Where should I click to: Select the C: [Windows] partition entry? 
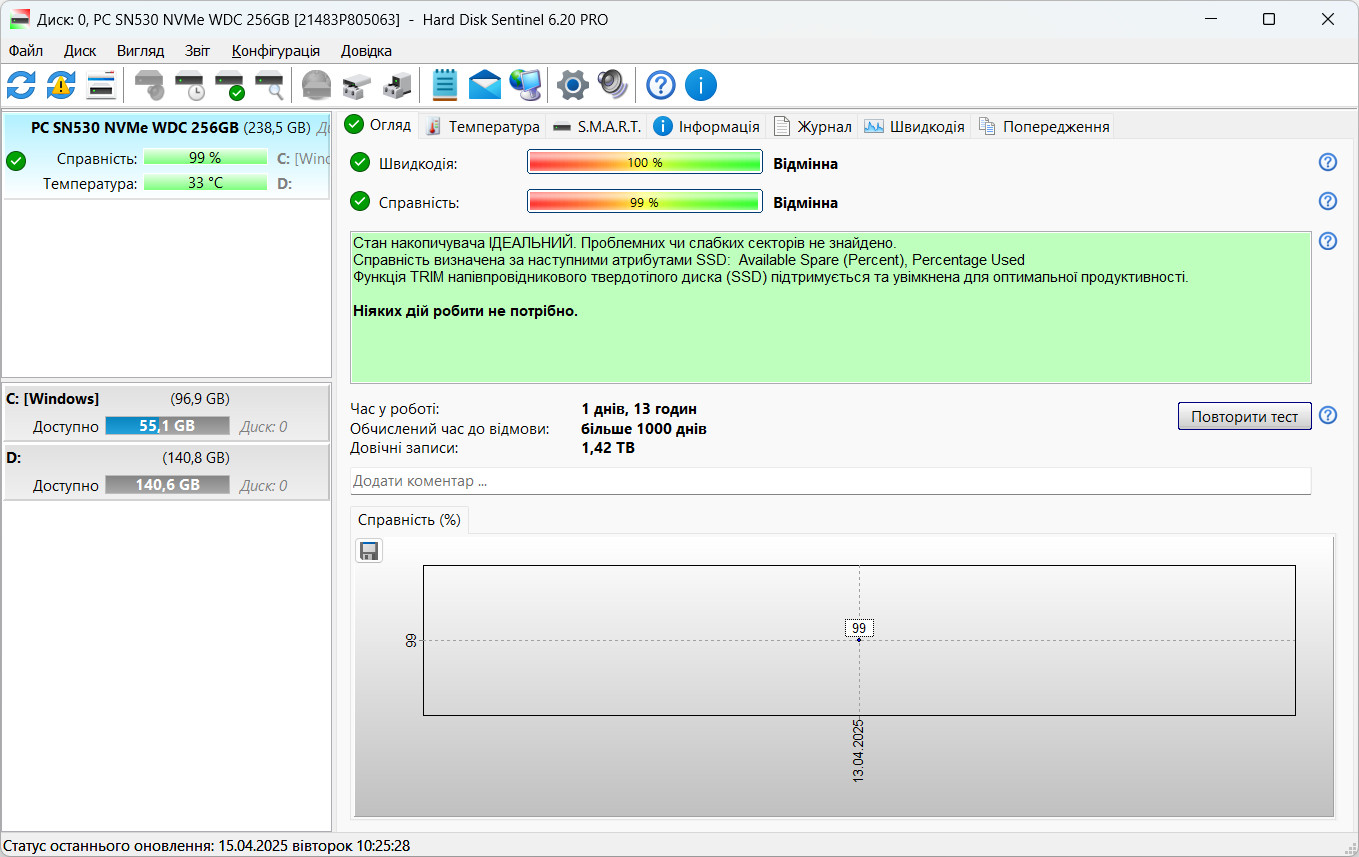click(x=166, y=412)
